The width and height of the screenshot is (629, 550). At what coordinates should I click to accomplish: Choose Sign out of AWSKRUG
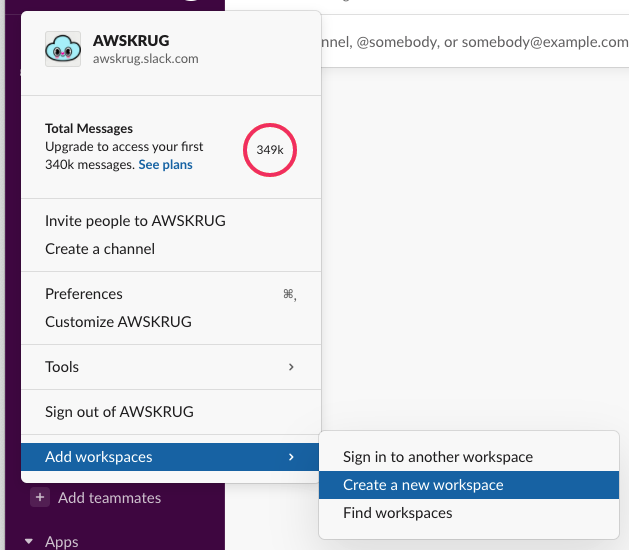171,412
